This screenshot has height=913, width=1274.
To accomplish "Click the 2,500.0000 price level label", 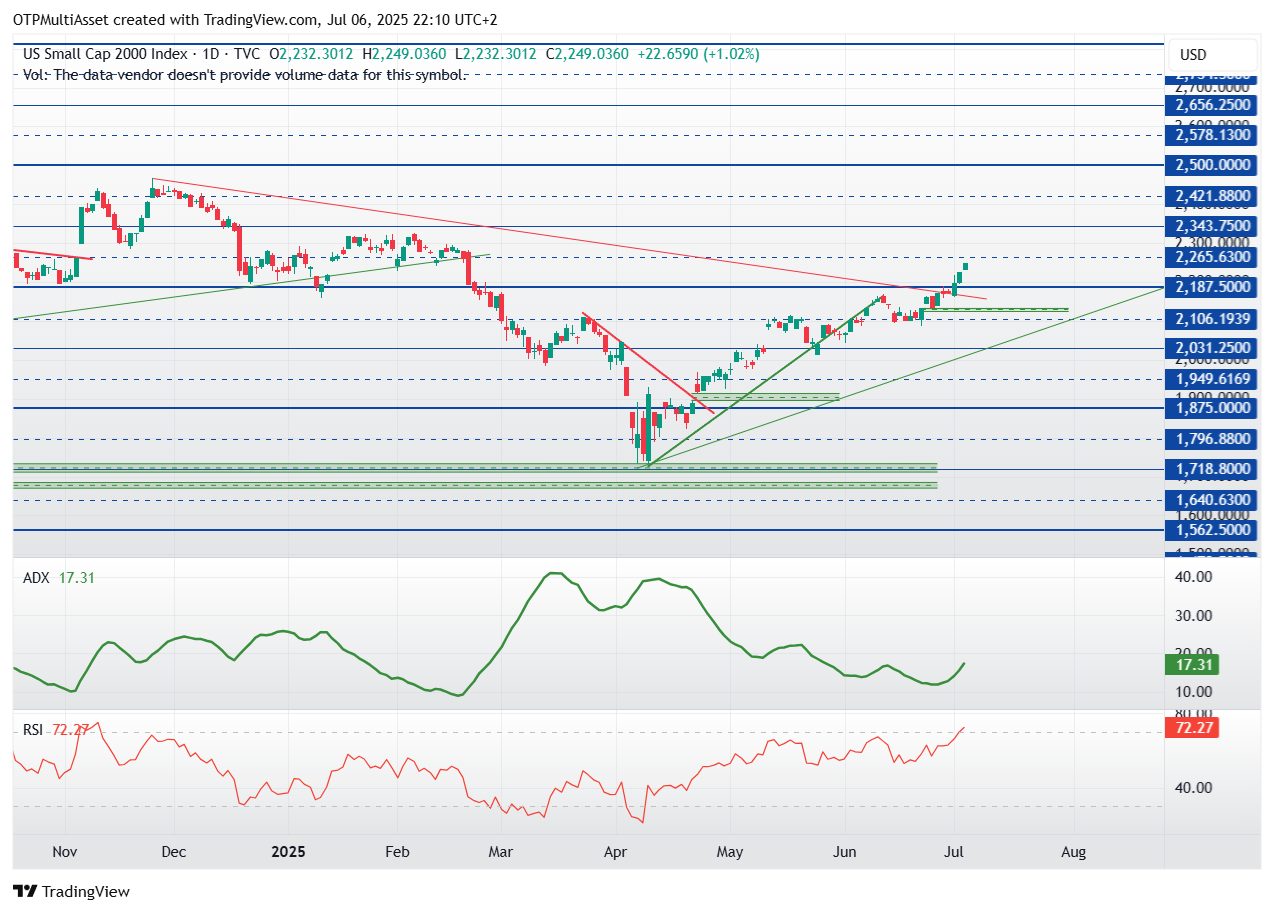I will [1213, 165].
